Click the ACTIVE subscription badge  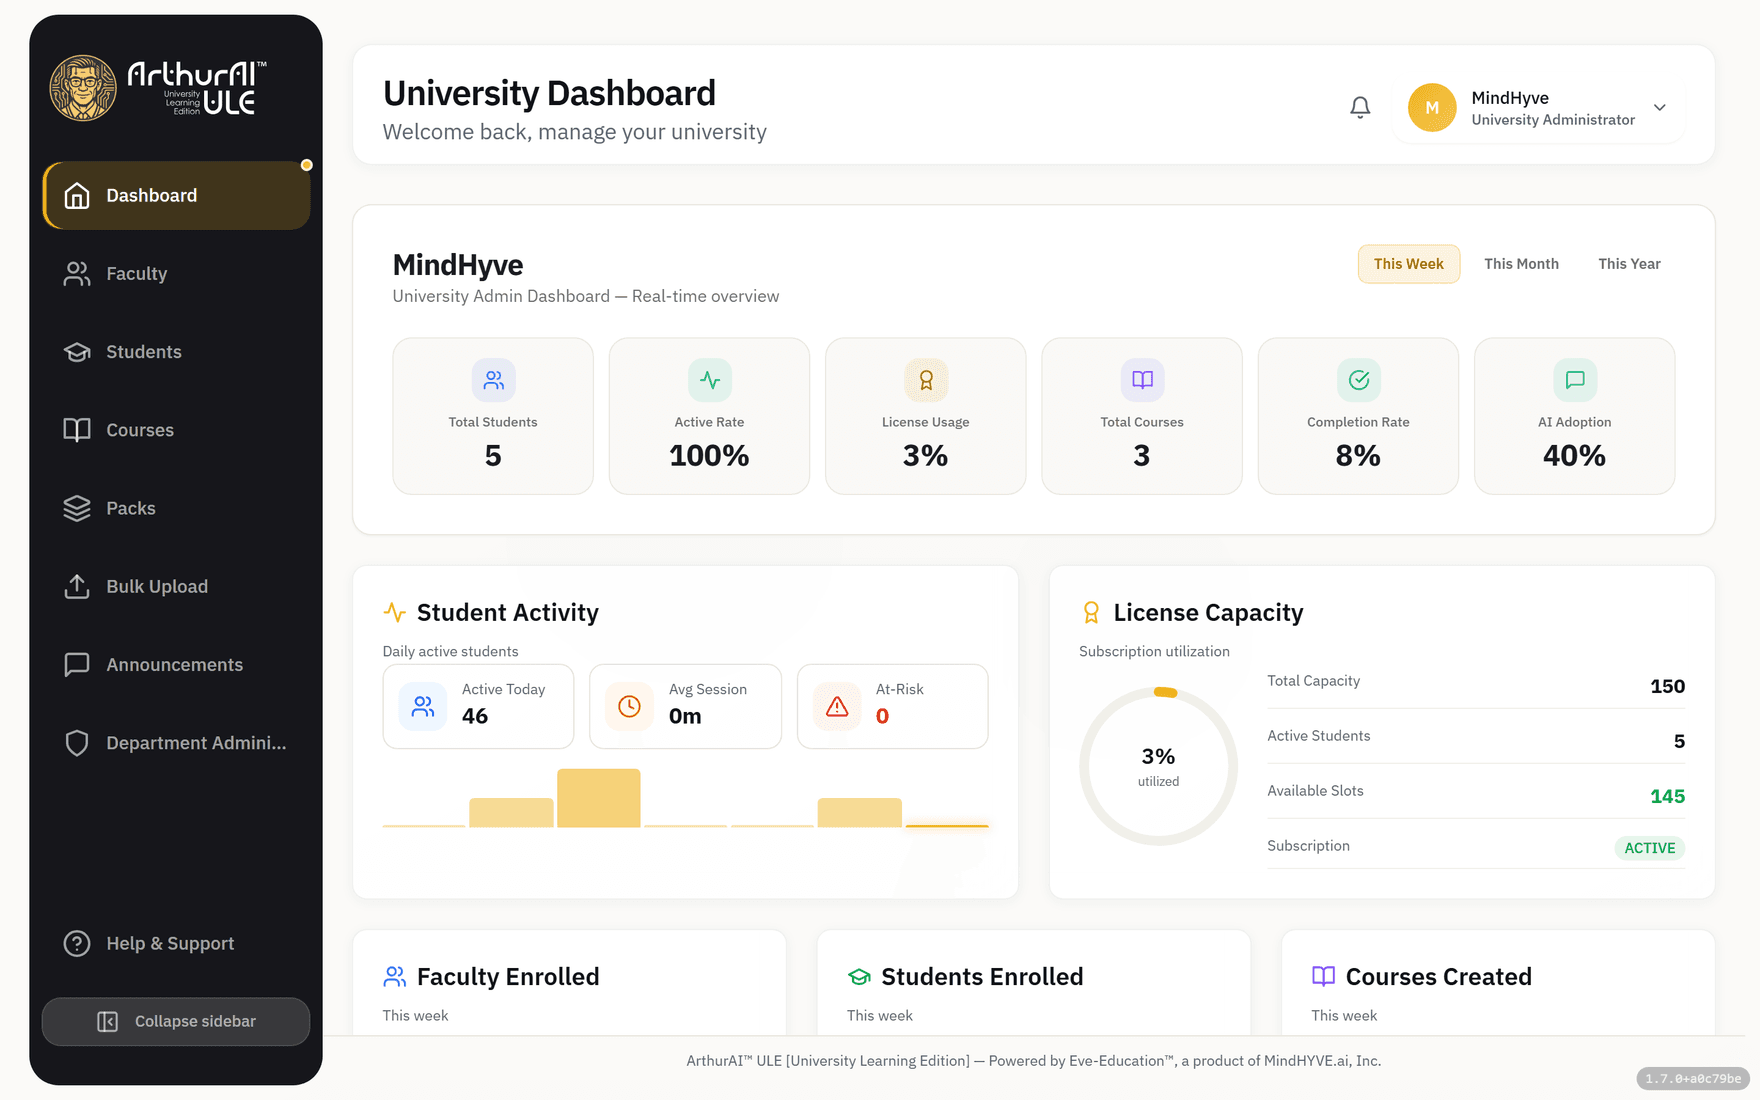pyautogui.click(x=1650, y=848)
